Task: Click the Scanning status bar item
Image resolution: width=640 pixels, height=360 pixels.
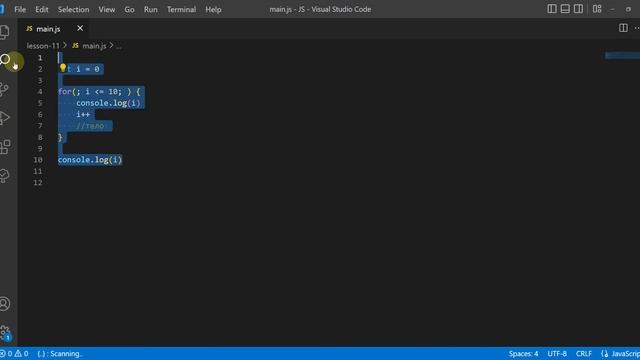Action: tap(60, 353)
